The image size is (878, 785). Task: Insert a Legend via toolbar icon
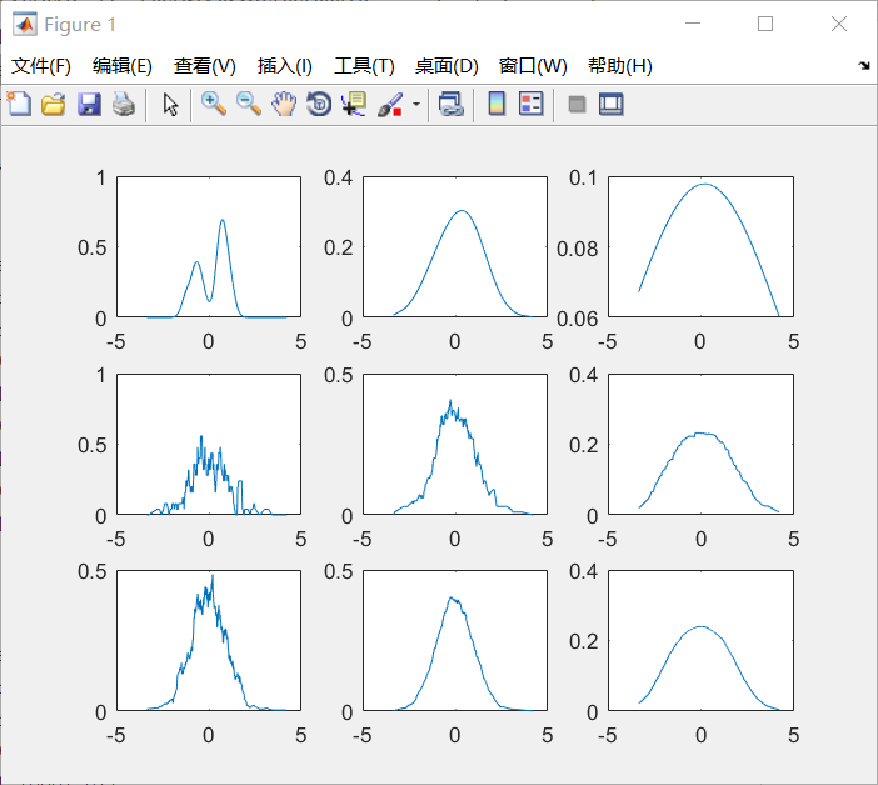click(x=531, y=104)
